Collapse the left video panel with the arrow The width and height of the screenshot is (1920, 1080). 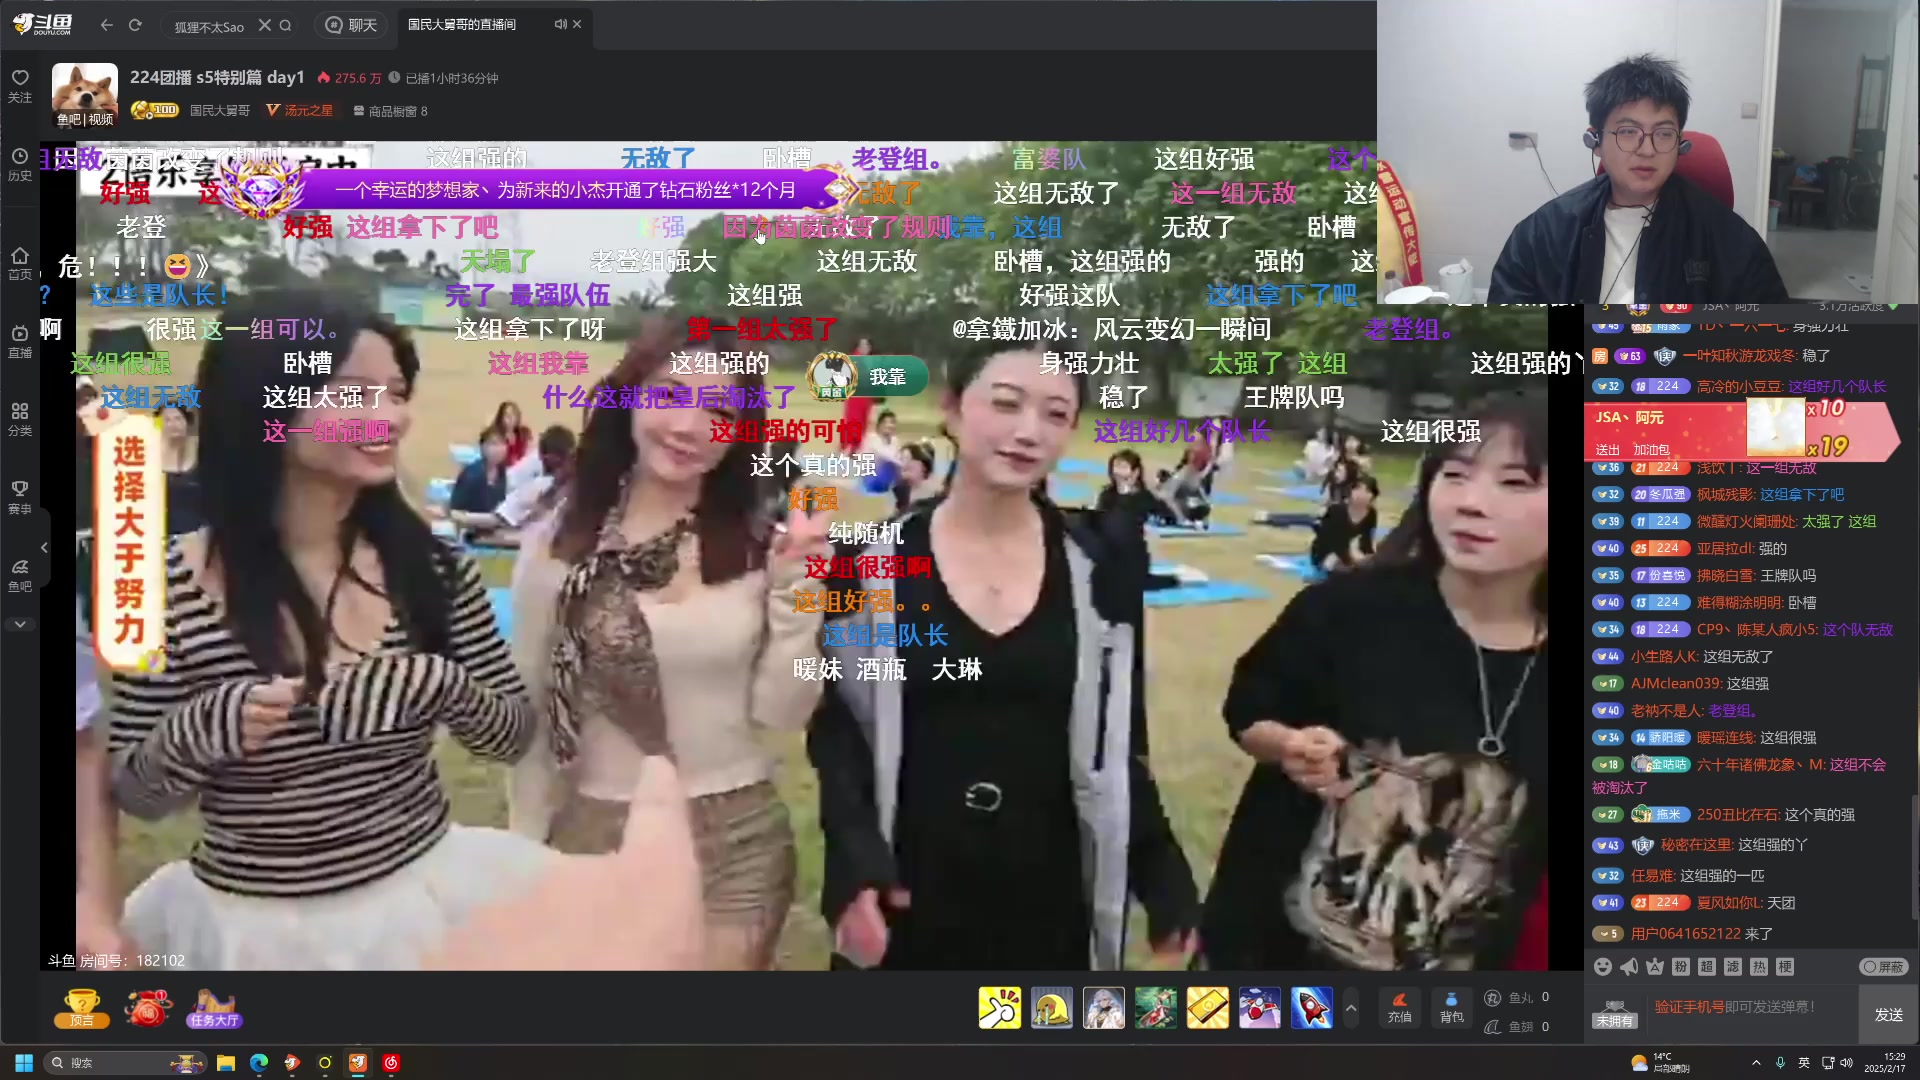(x=44, y=548)
